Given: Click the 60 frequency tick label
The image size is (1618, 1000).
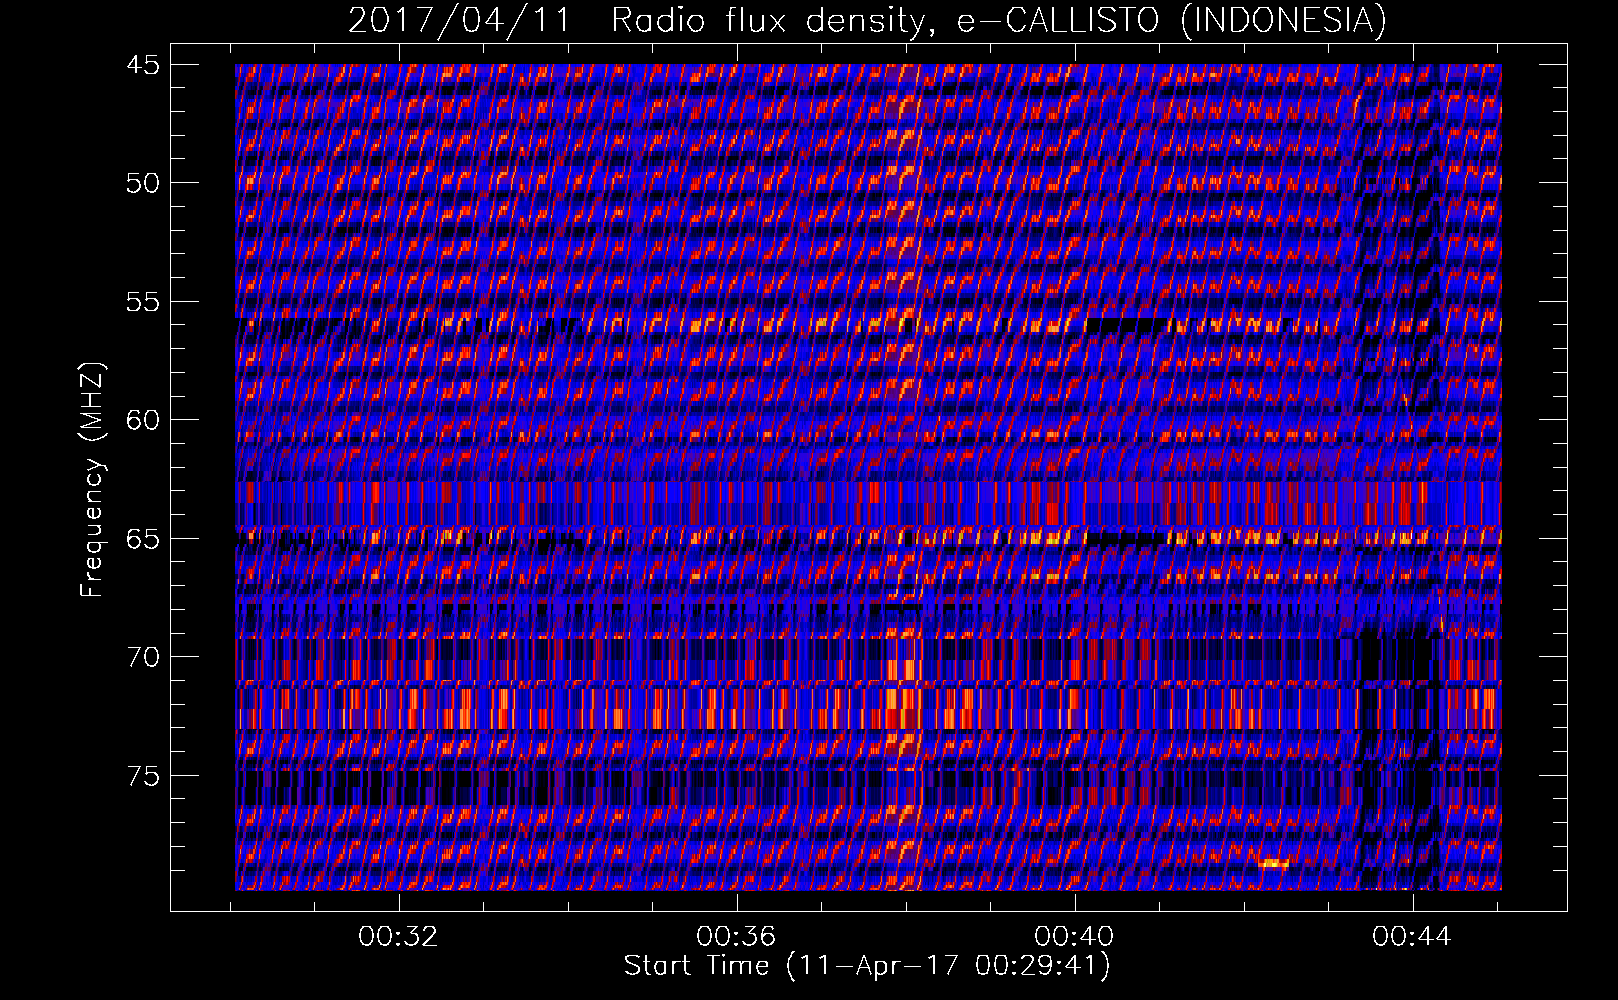Looking at the screenshot, I should click(x=143, y=420).
